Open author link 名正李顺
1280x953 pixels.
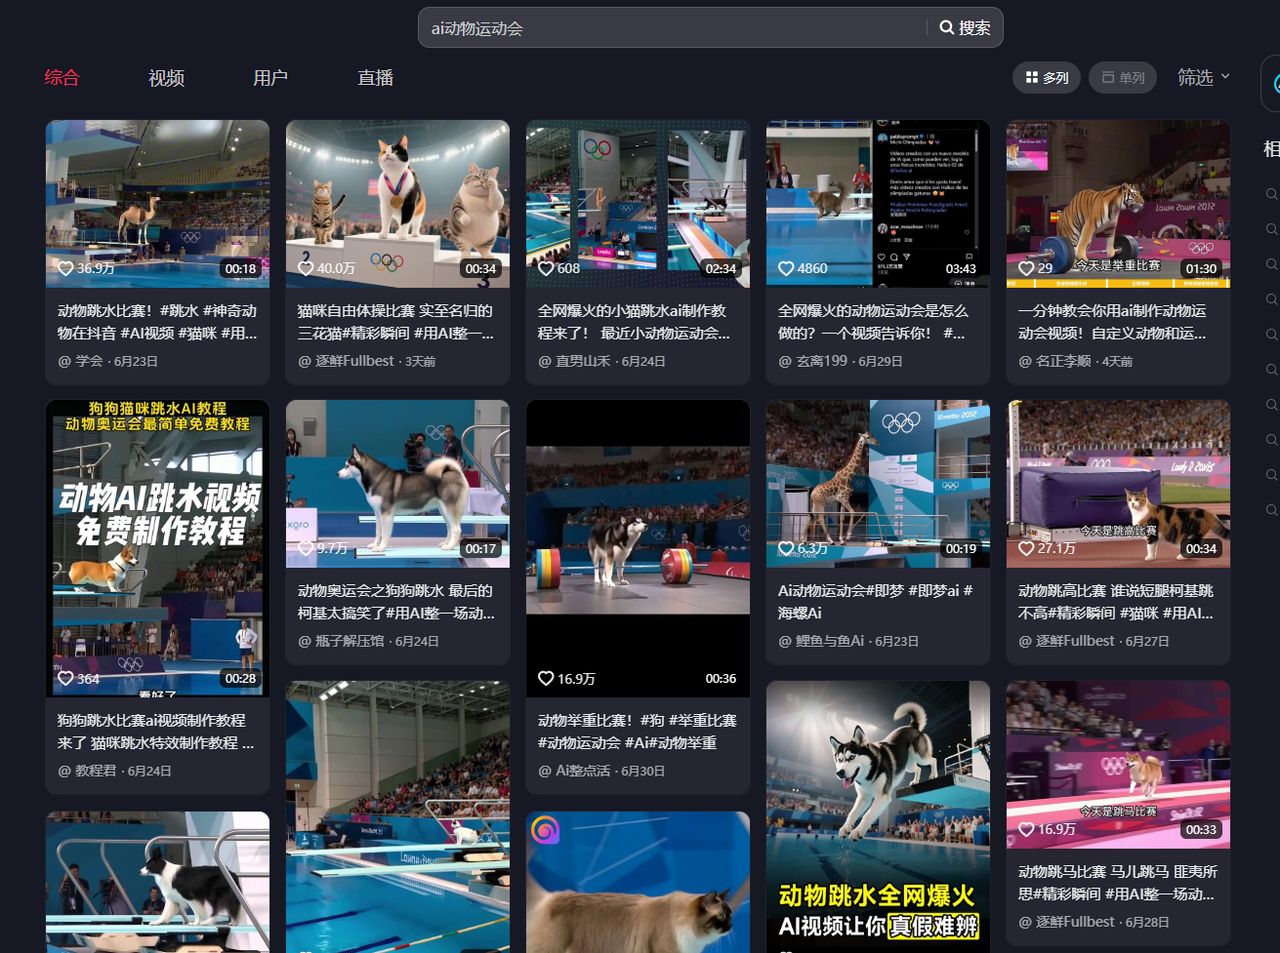coord(1063,361)
